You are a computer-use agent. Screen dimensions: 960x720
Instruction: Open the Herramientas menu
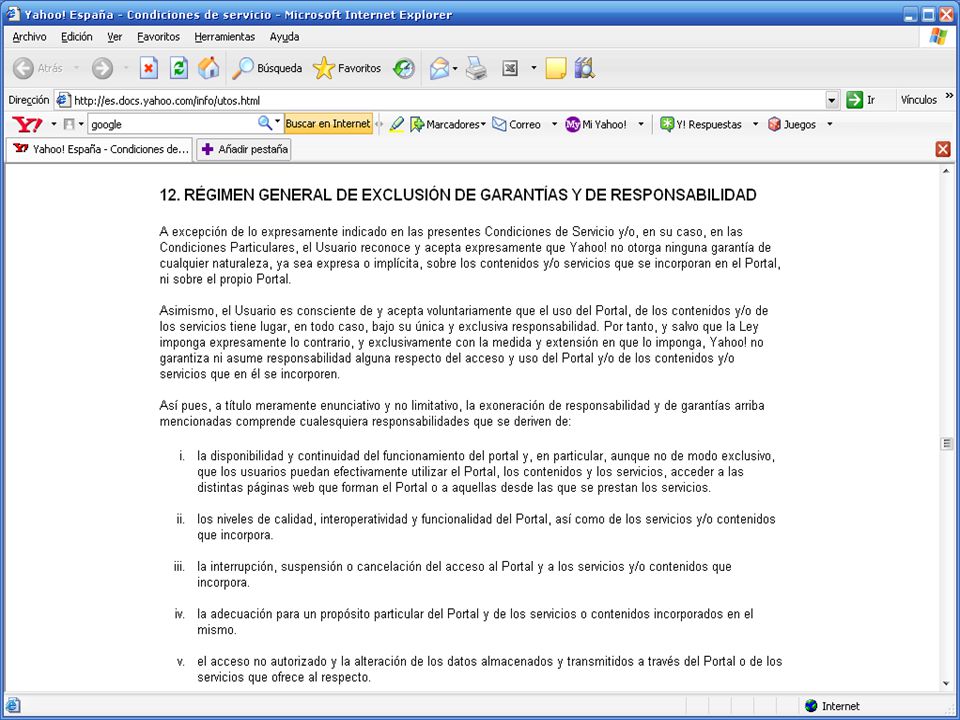pos(225,37)
